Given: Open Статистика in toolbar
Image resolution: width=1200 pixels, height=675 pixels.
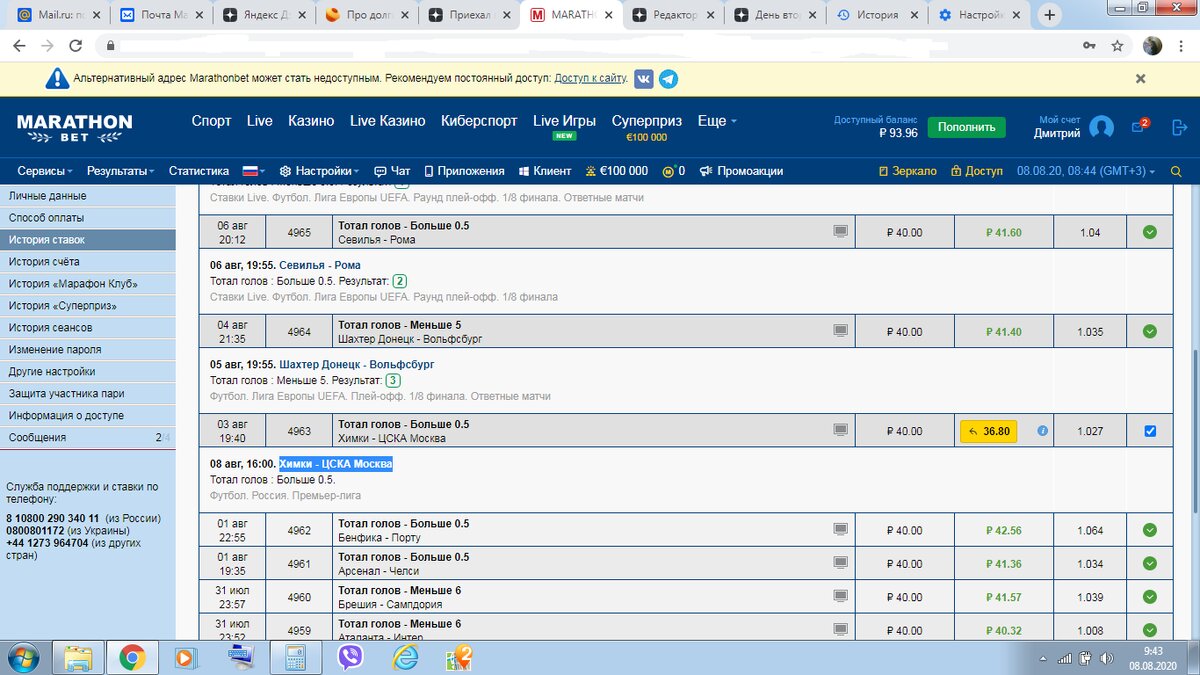Looking at the screenshot, I should tap(199, 171).
